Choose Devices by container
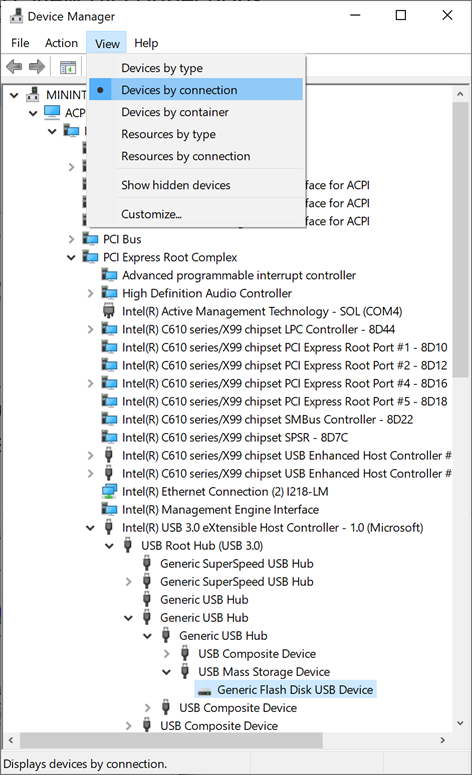The width and height of the screenshot is (472, 775). [x=196, y=112]
